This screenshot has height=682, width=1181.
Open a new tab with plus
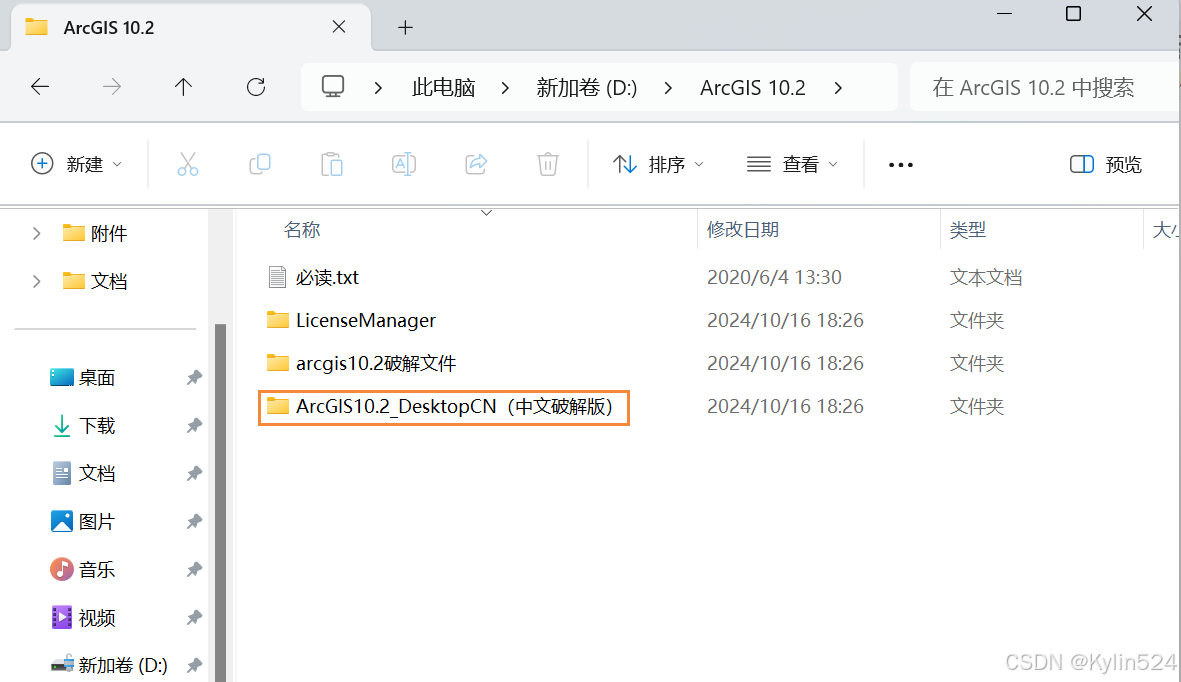(405, 28)
